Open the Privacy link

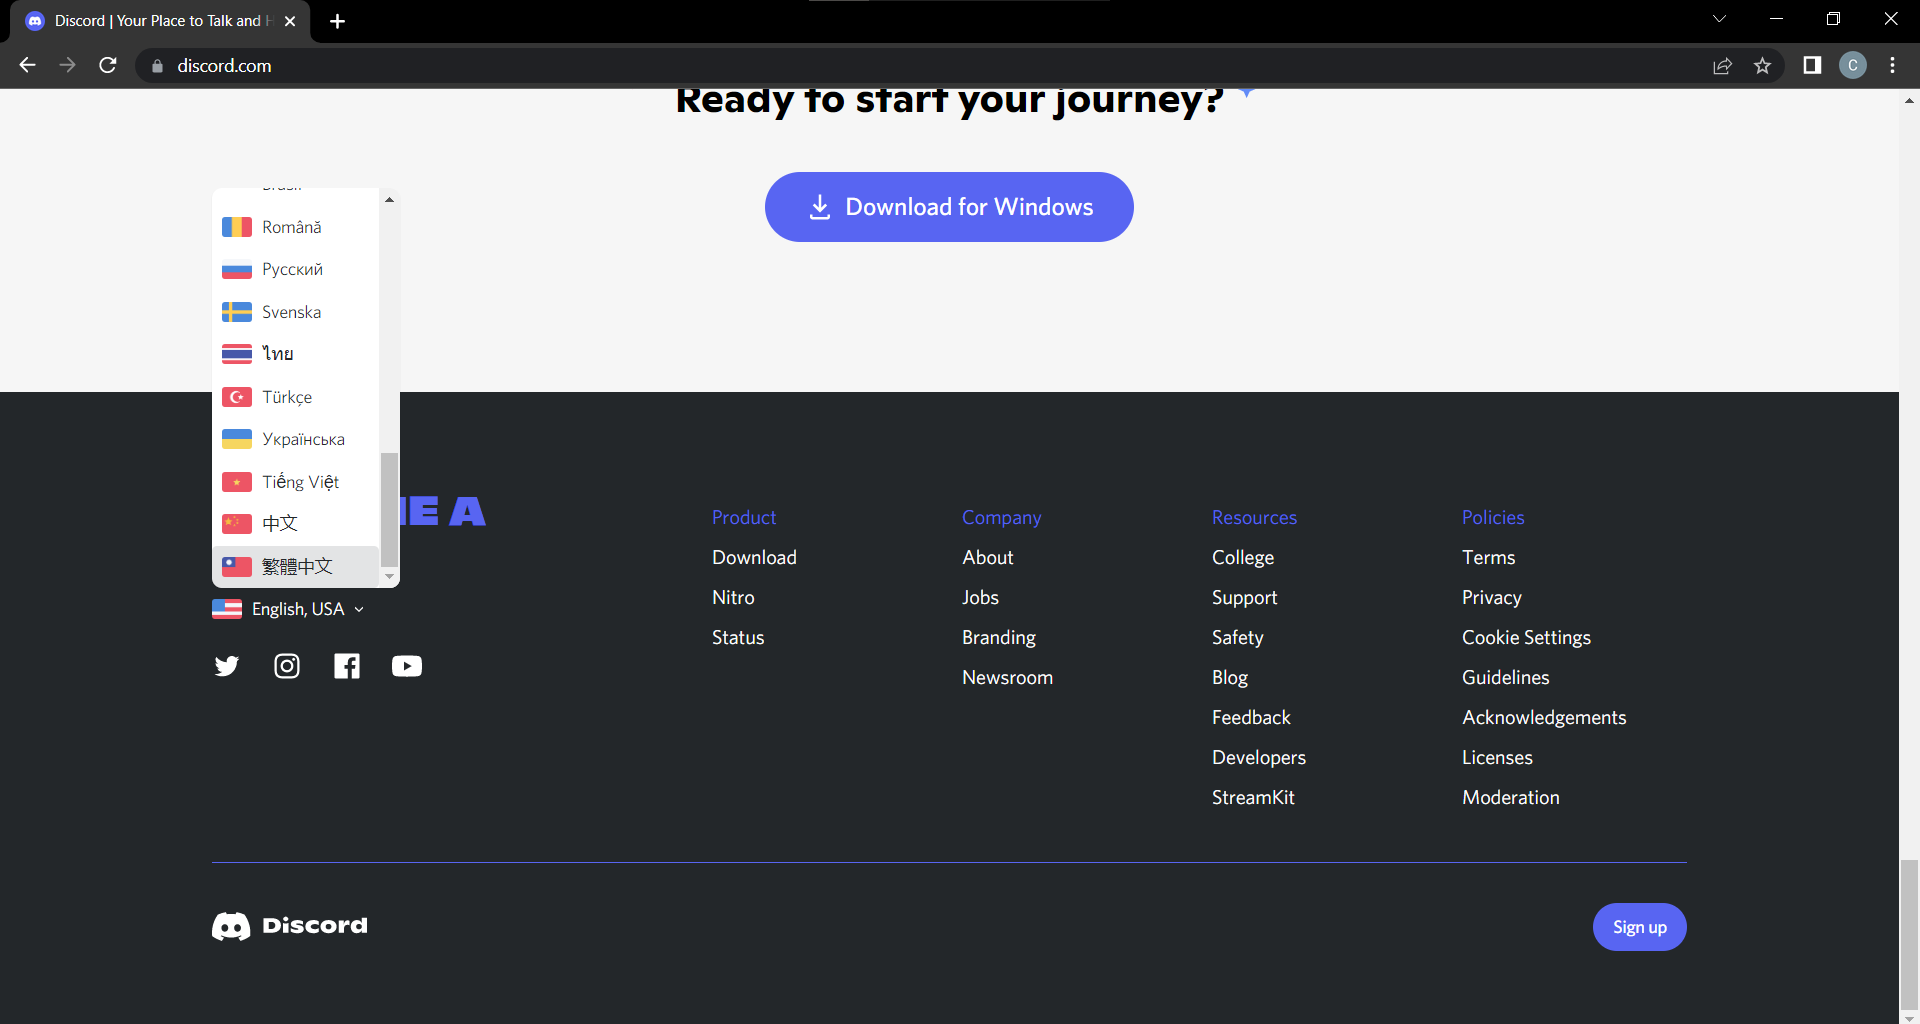click(1492, 597)
